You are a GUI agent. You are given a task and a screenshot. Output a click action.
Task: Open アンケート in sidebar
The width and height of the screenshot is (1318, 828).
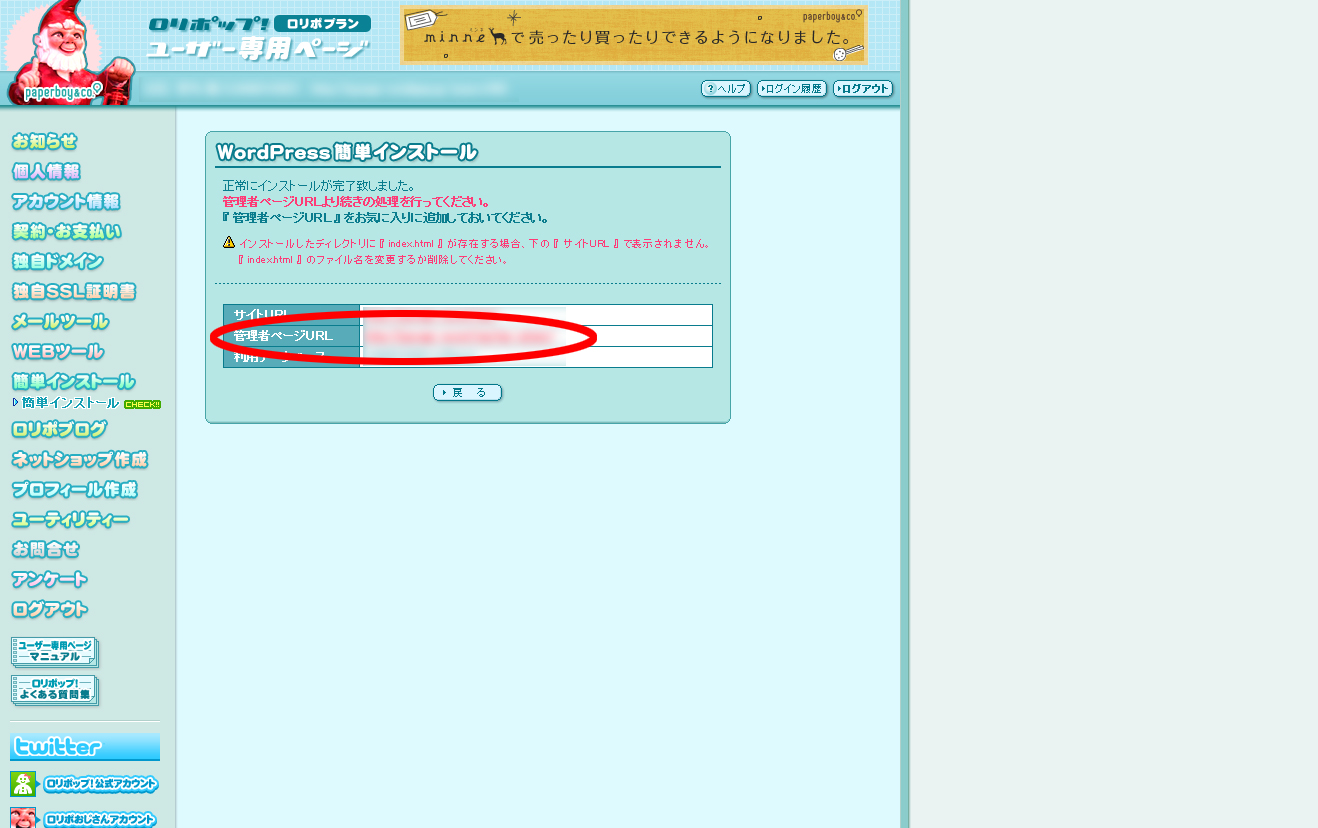[50, 580]
